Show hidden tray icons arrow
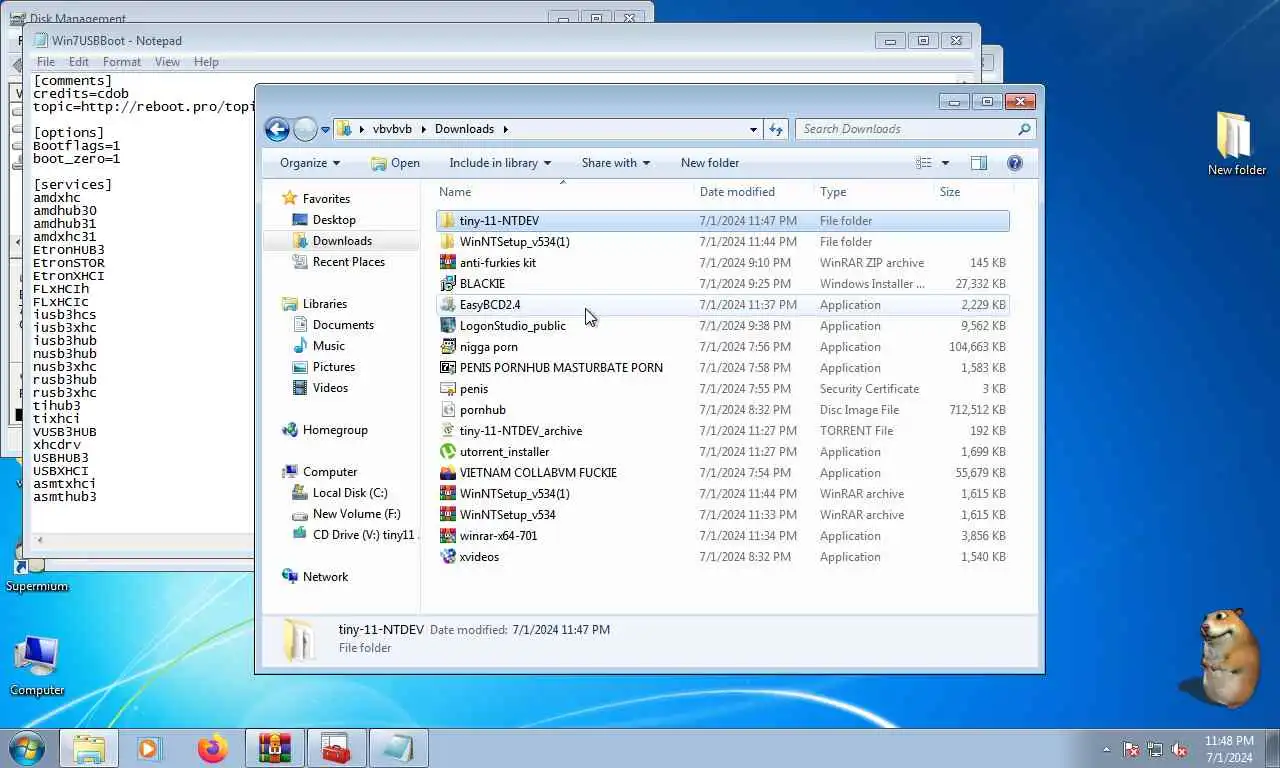This screenshot has width=1280, height=768. [1106, 749]
